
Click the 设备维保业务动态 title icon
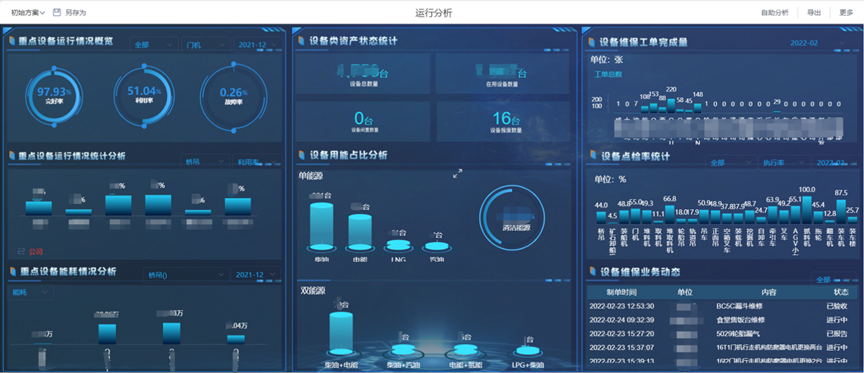point(593,271)
